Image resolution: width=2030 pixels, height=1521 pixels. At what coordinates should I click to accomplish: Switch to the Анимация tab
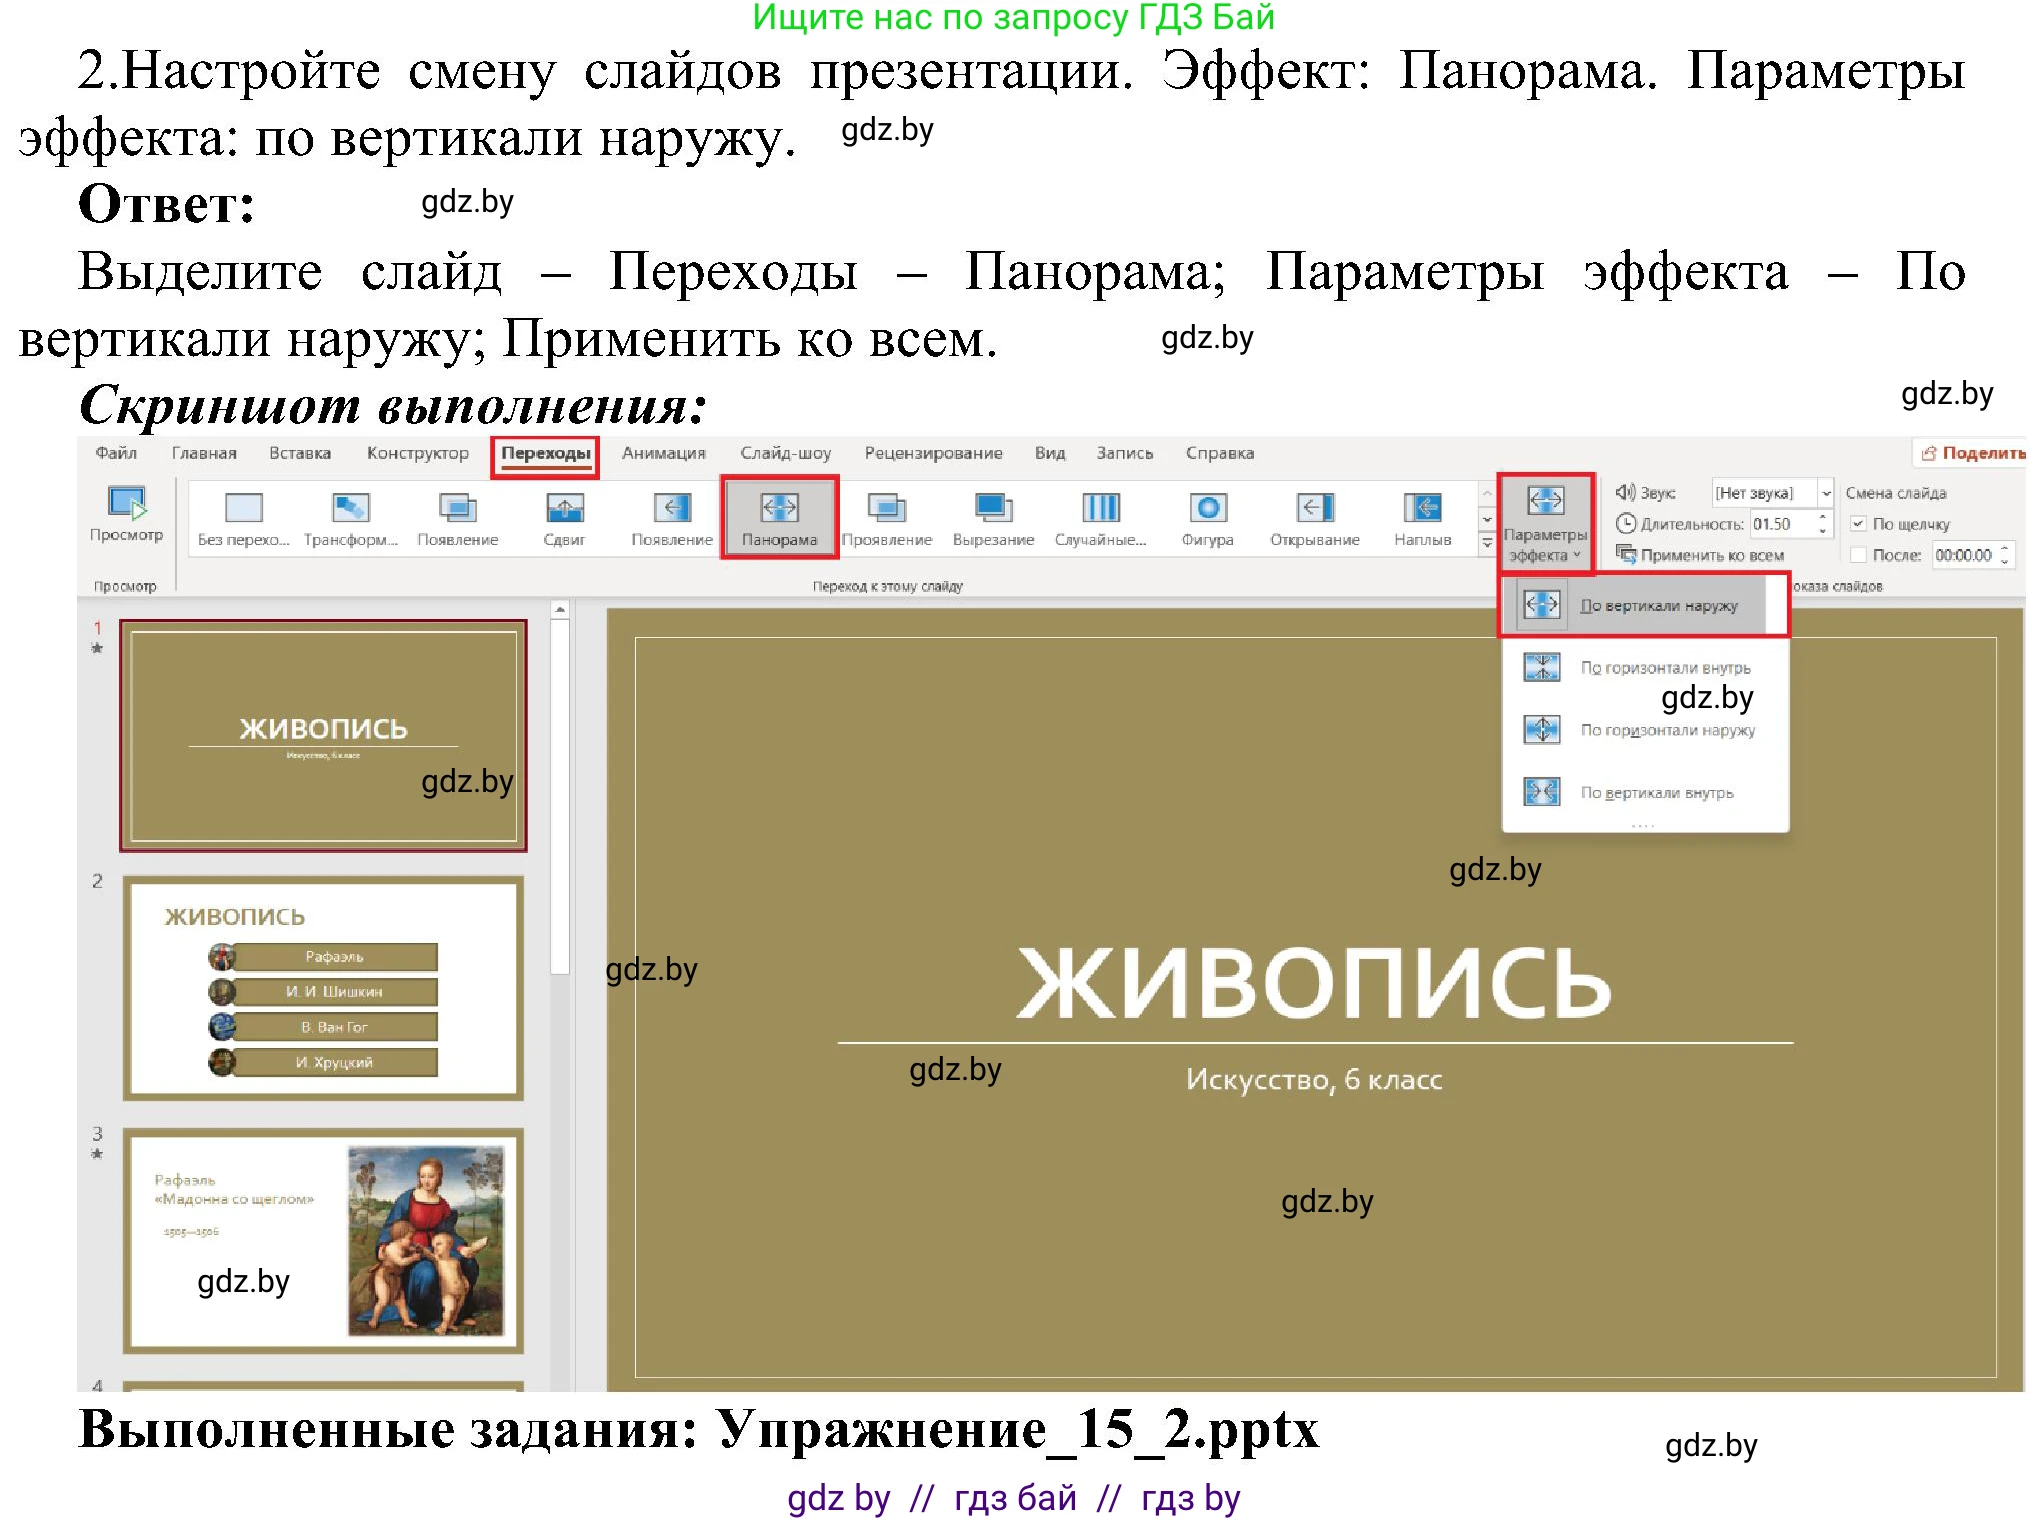(x=664, y=453)
